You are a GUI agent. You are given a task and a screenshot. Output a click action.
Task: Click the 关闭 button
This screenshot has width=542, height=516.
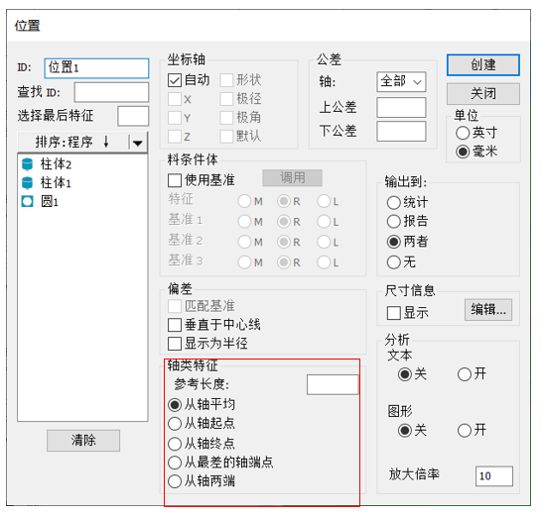click(x=483, y=94)
